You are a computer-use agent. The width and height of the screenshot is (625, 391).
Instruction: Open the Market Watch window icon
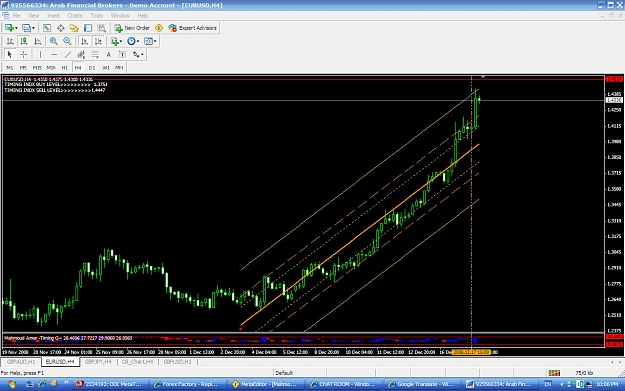click(47, 28)
